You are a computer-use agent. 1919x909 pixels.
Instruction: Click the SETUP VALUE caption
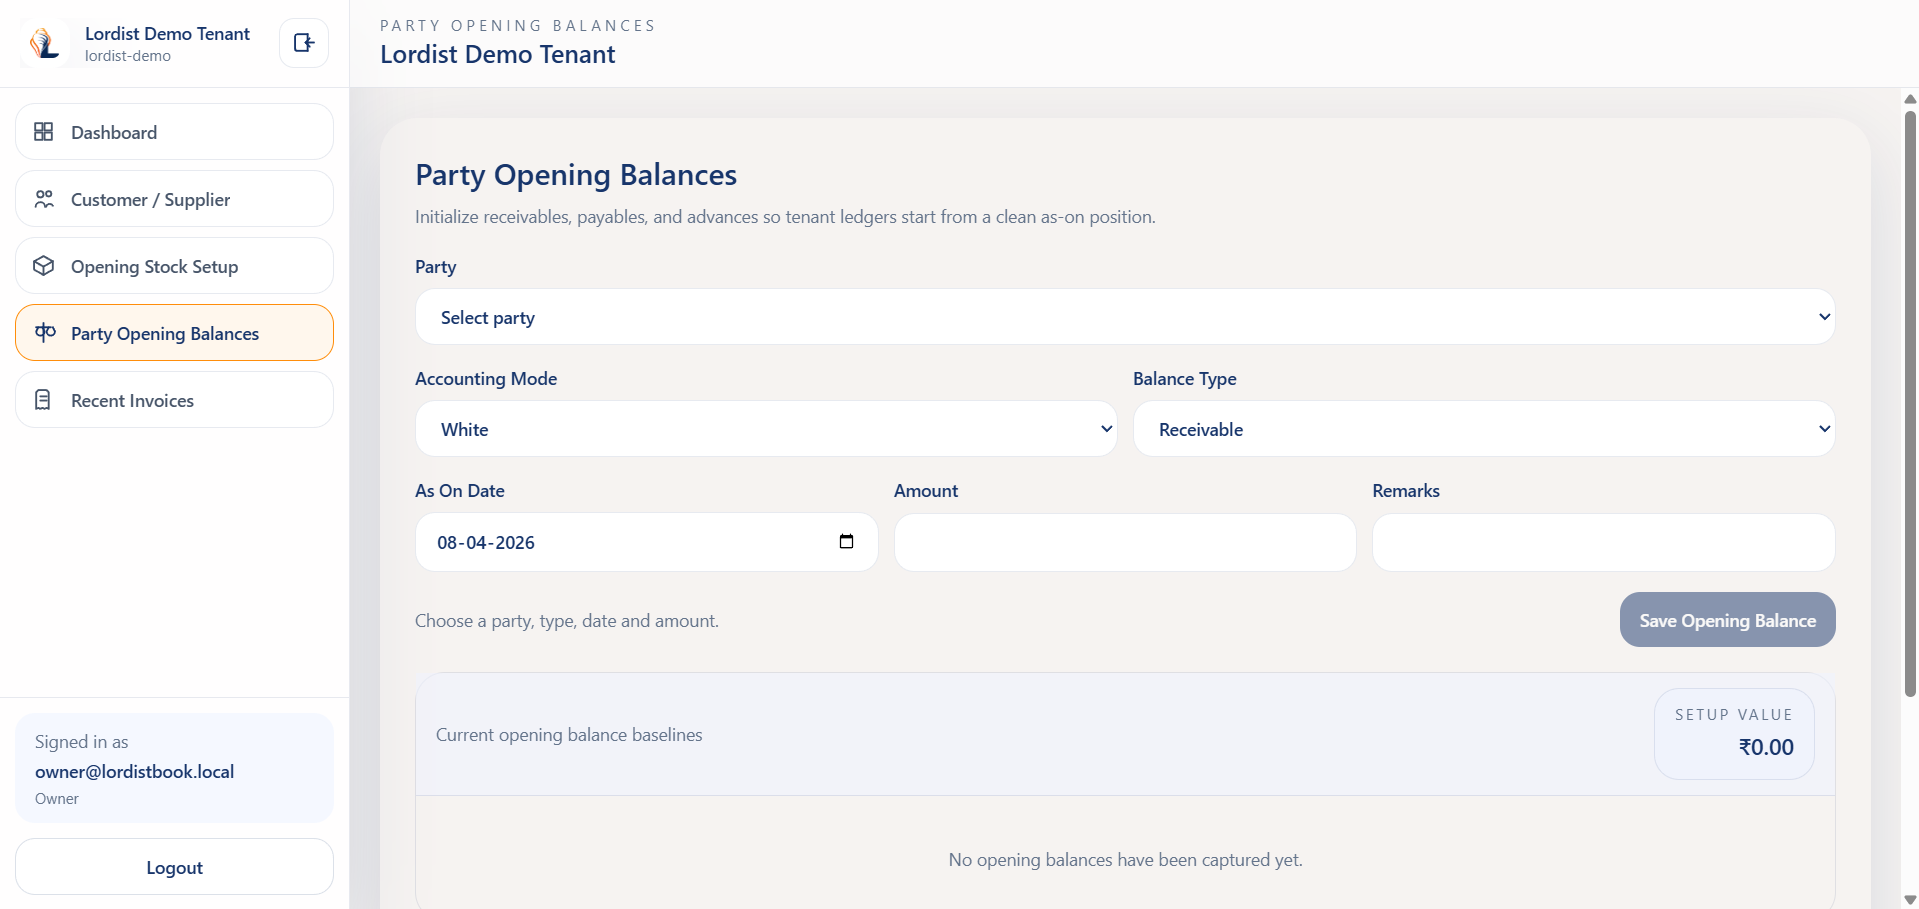[1734, 715]
